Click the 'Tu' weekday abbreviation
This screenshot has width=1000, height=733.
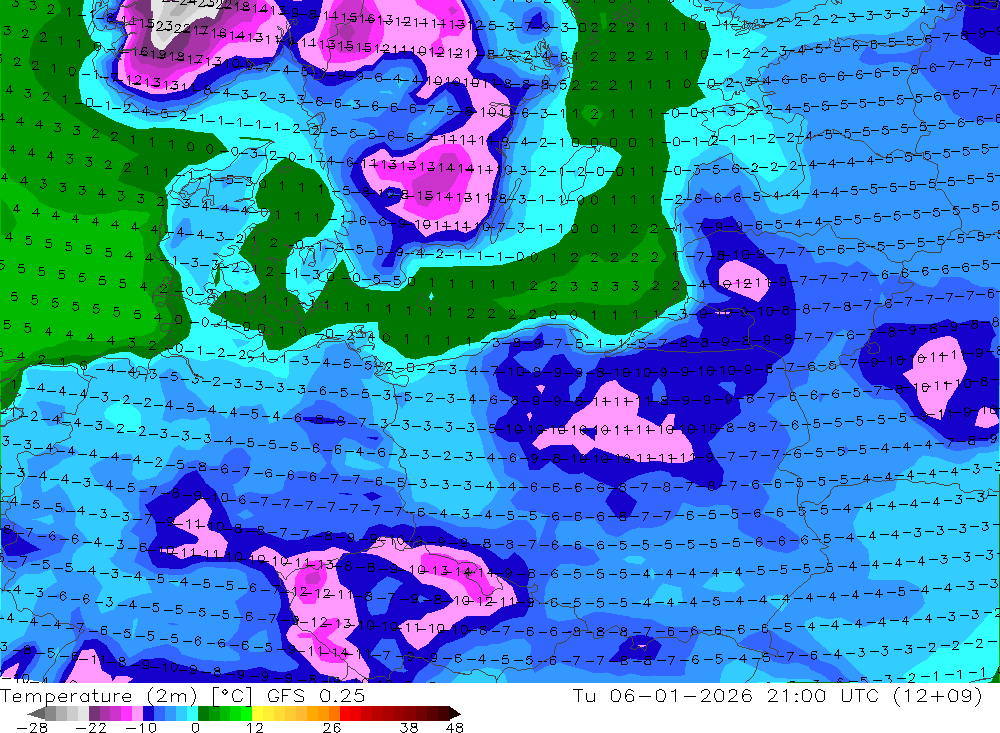pos(584,695)
